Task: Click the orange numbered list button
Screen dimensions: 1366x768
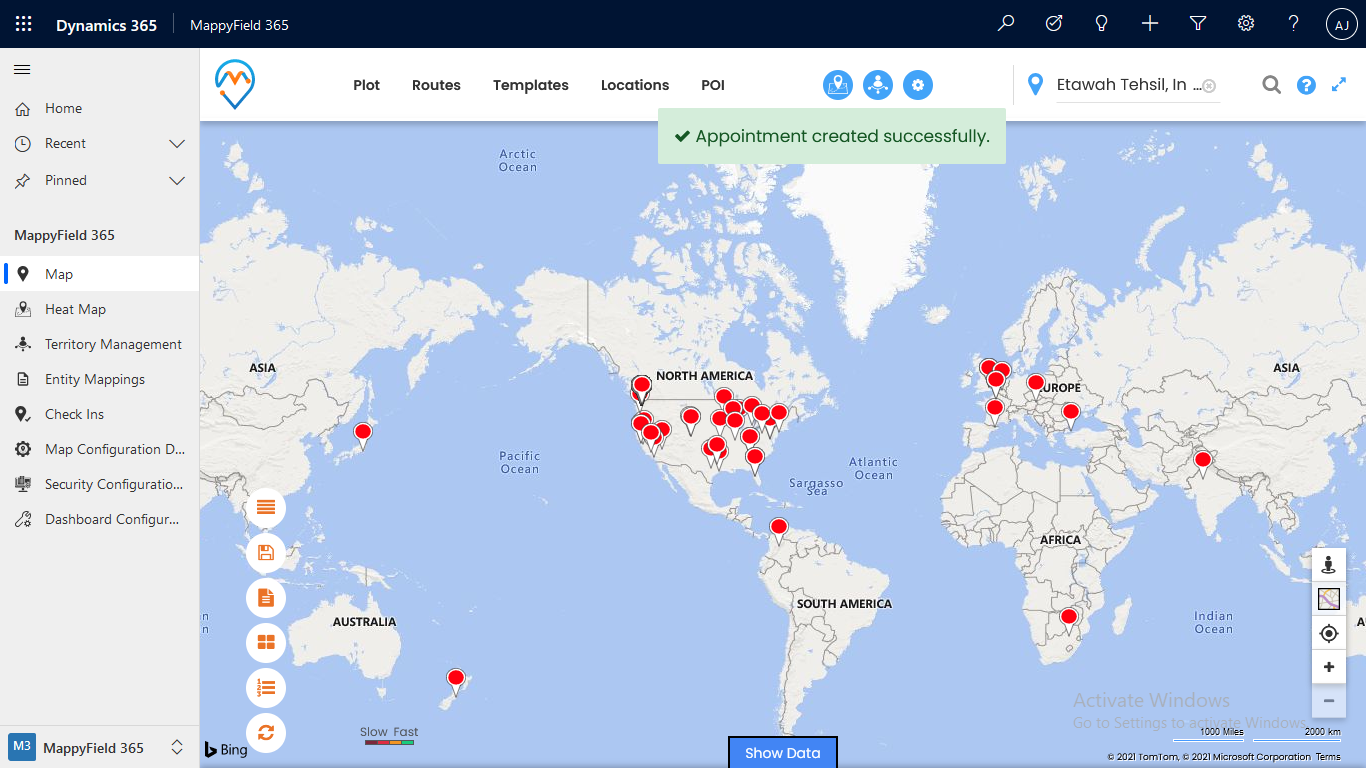Action: tap(266, 688)
